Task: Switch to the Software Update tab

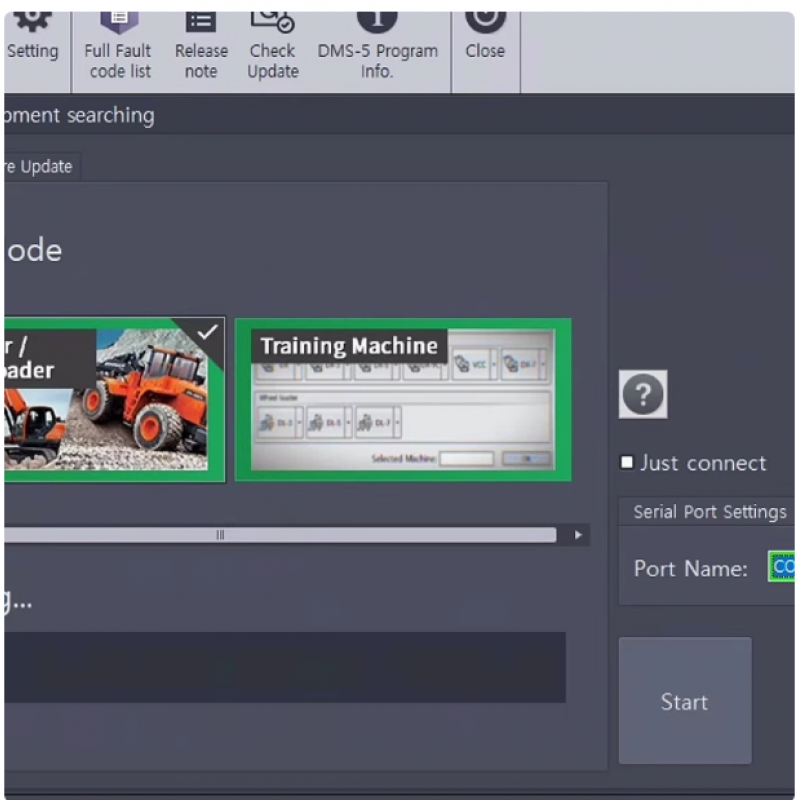Action: (37, 166)
